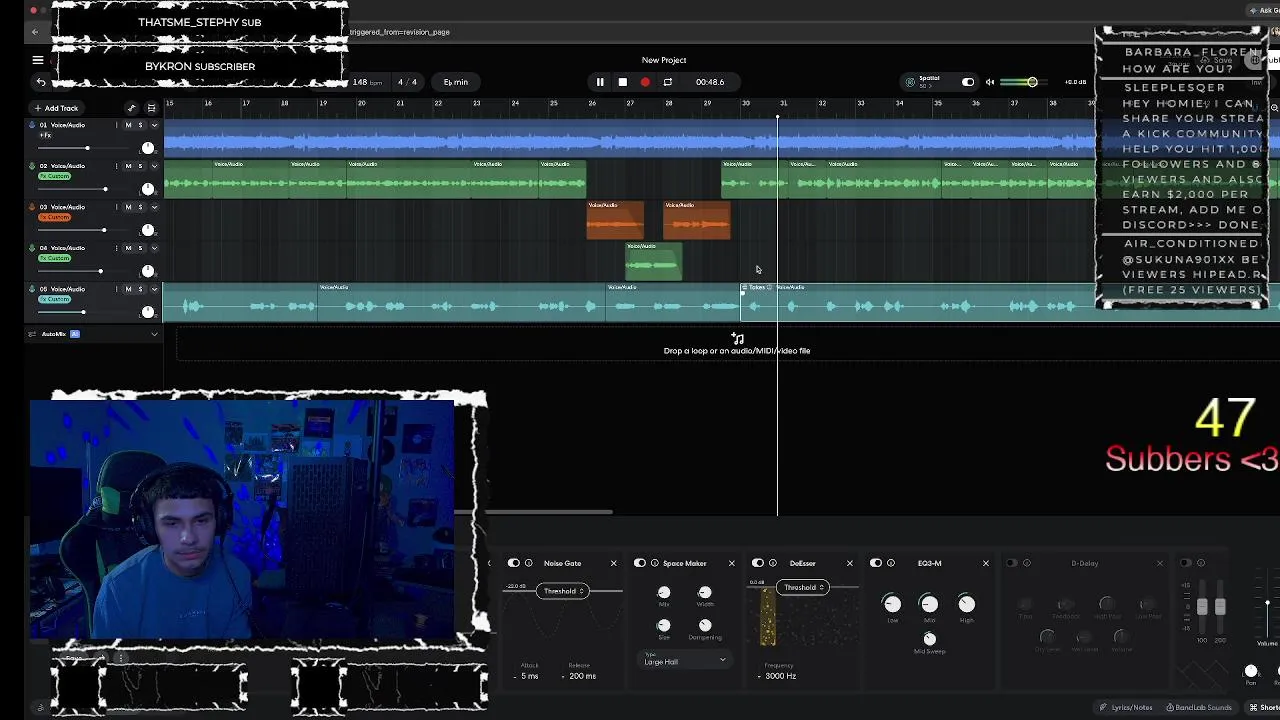Toggle the DeEsser power switch
Viewport: 1280px width, 720px height.
tap(758, 563)
